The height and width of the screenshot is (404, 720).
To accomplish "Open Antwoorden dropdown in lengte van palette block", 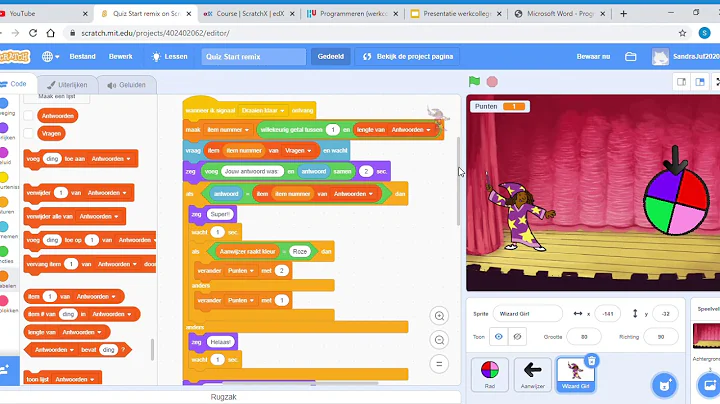I will click(83, 332).
